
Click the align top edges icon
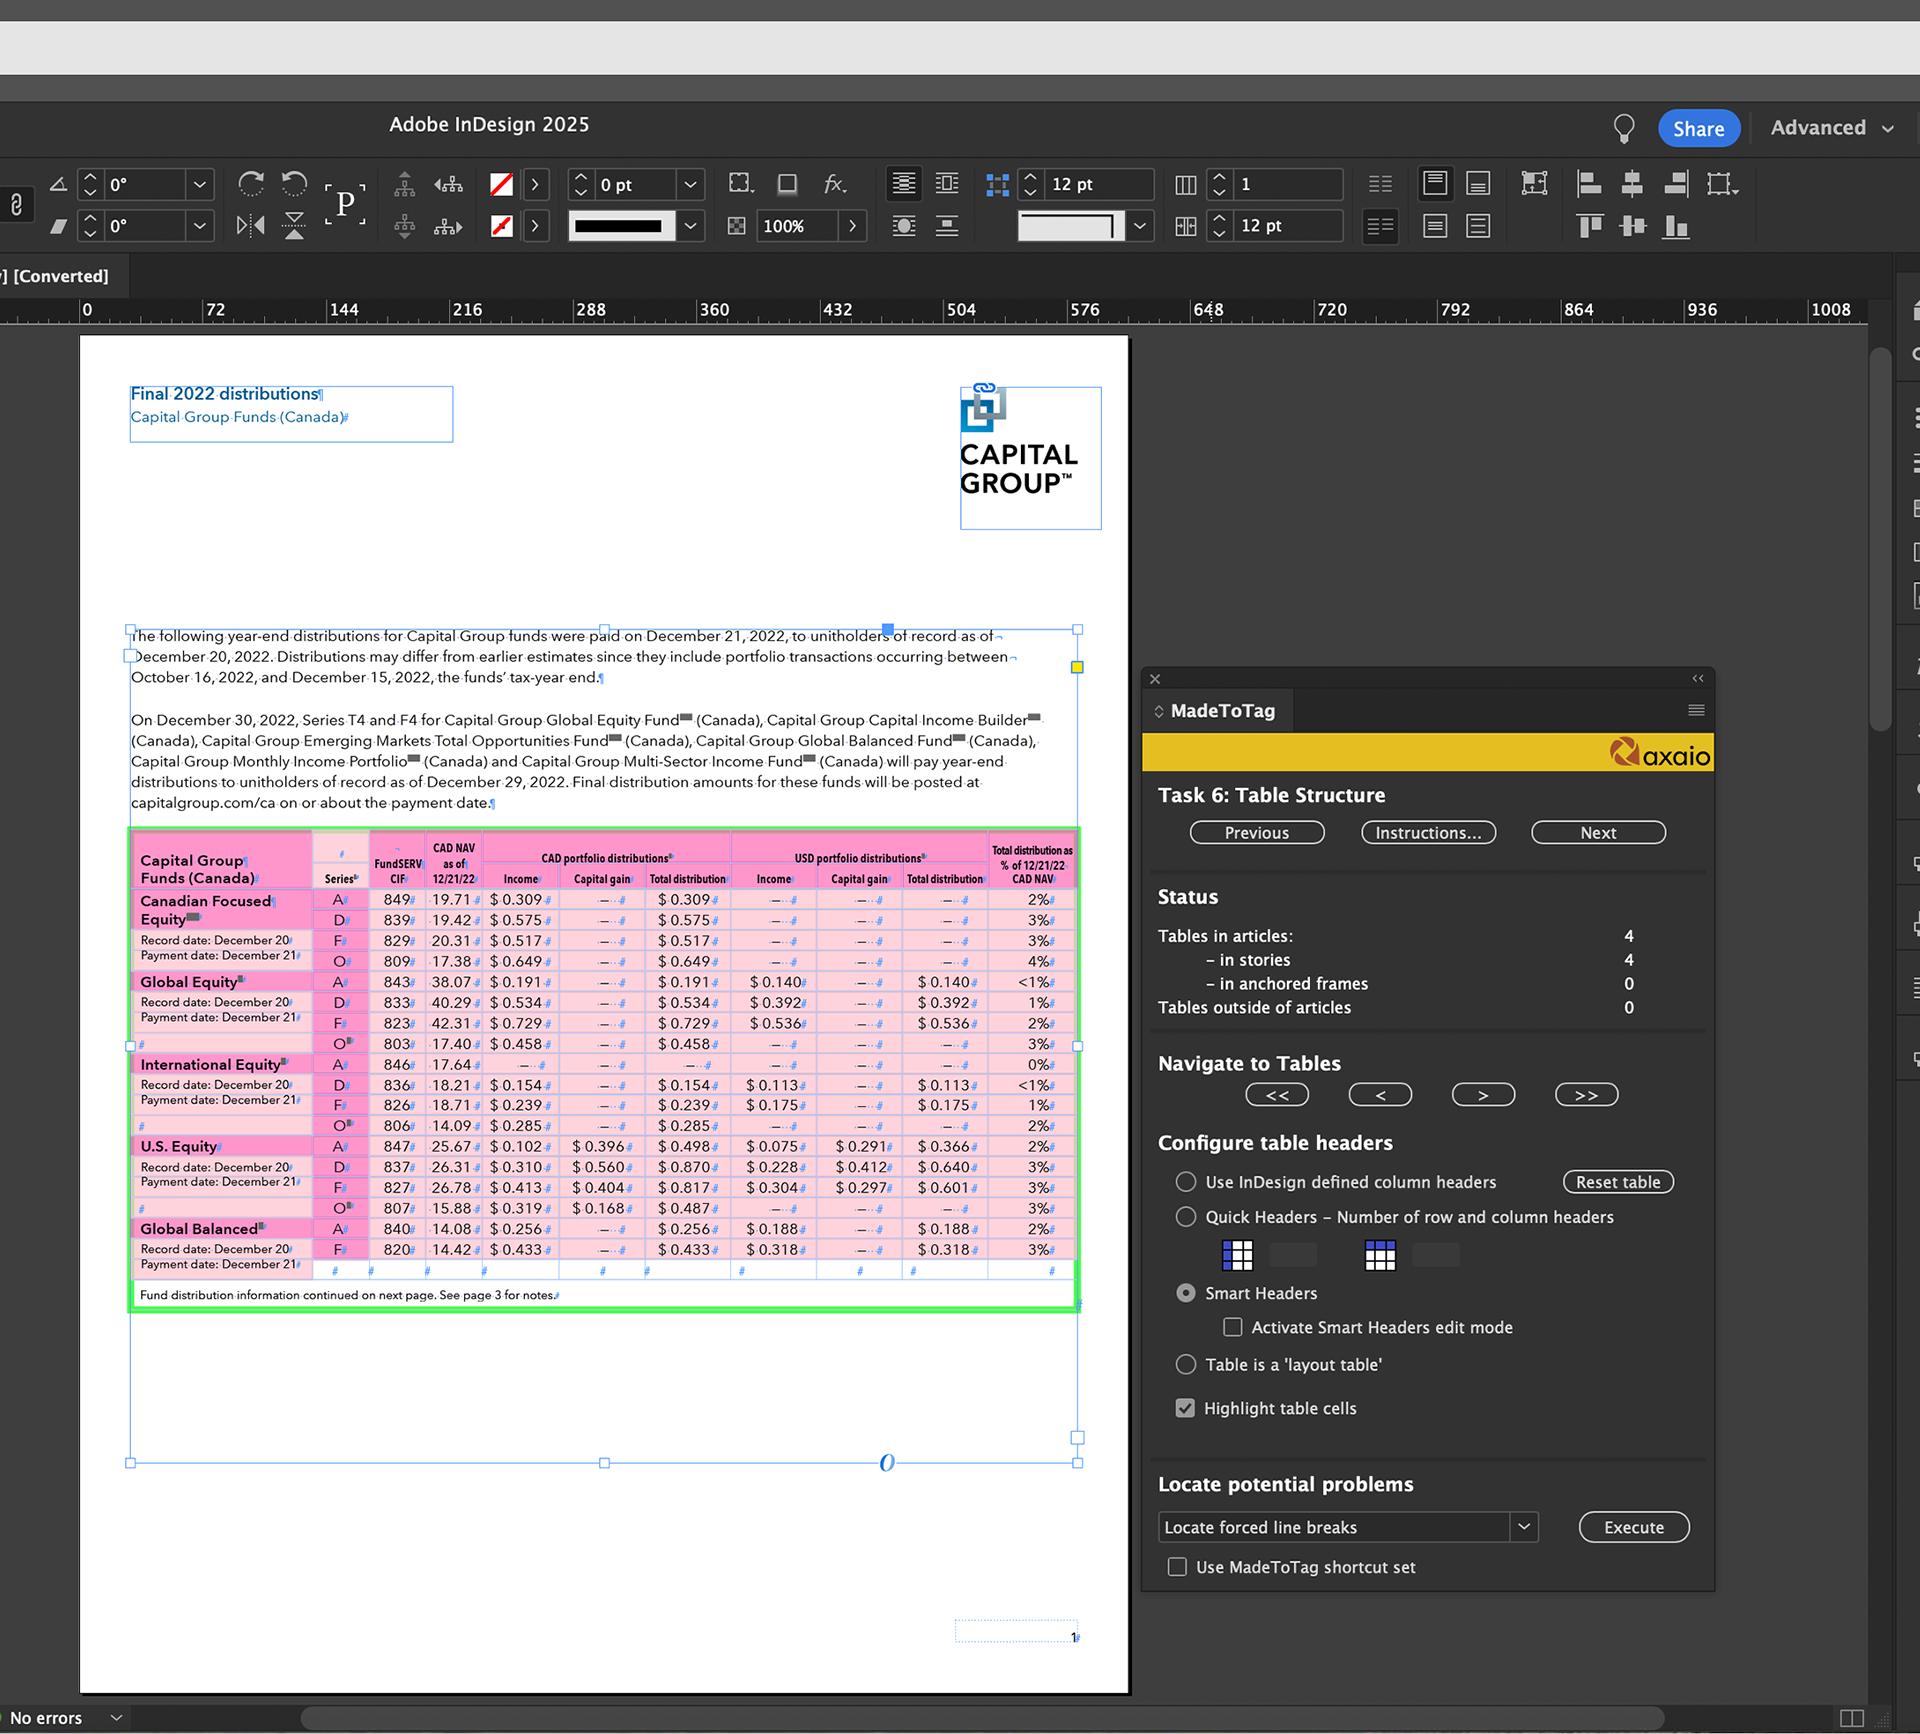coord(1589,227)
